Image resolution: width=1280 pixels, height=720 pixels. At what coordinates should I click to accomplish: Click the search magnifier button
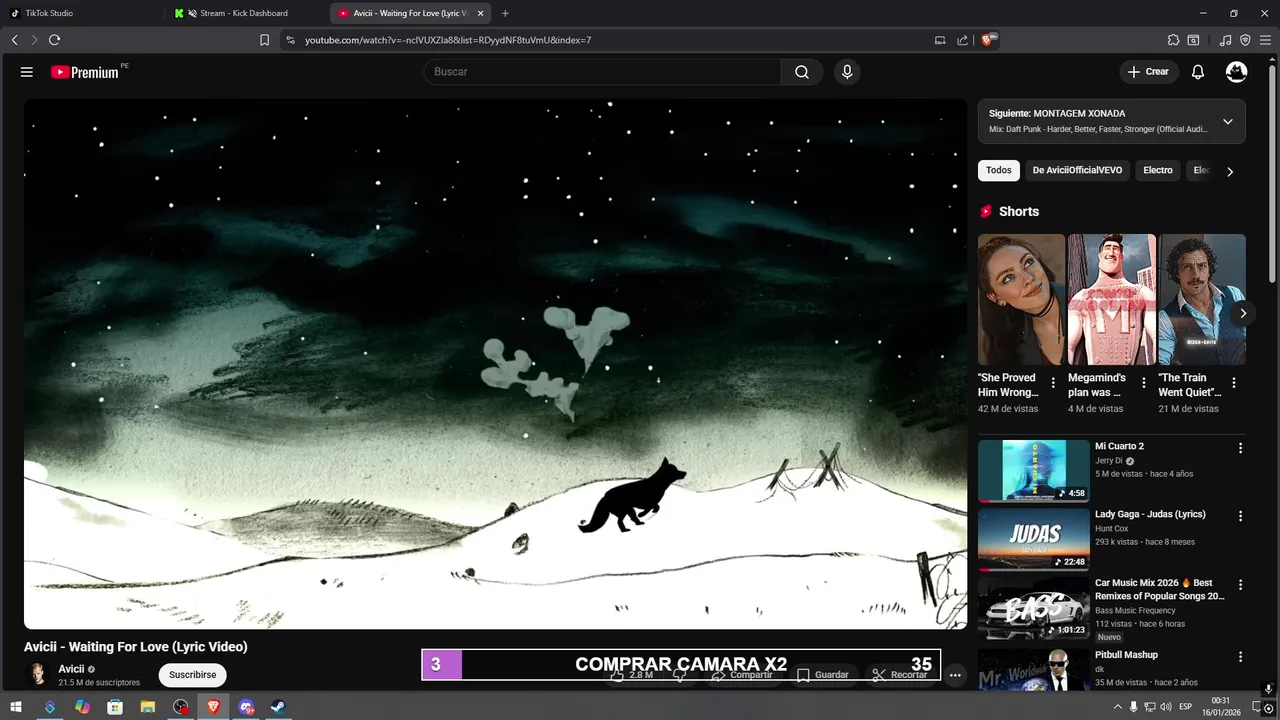pos(802,72)
